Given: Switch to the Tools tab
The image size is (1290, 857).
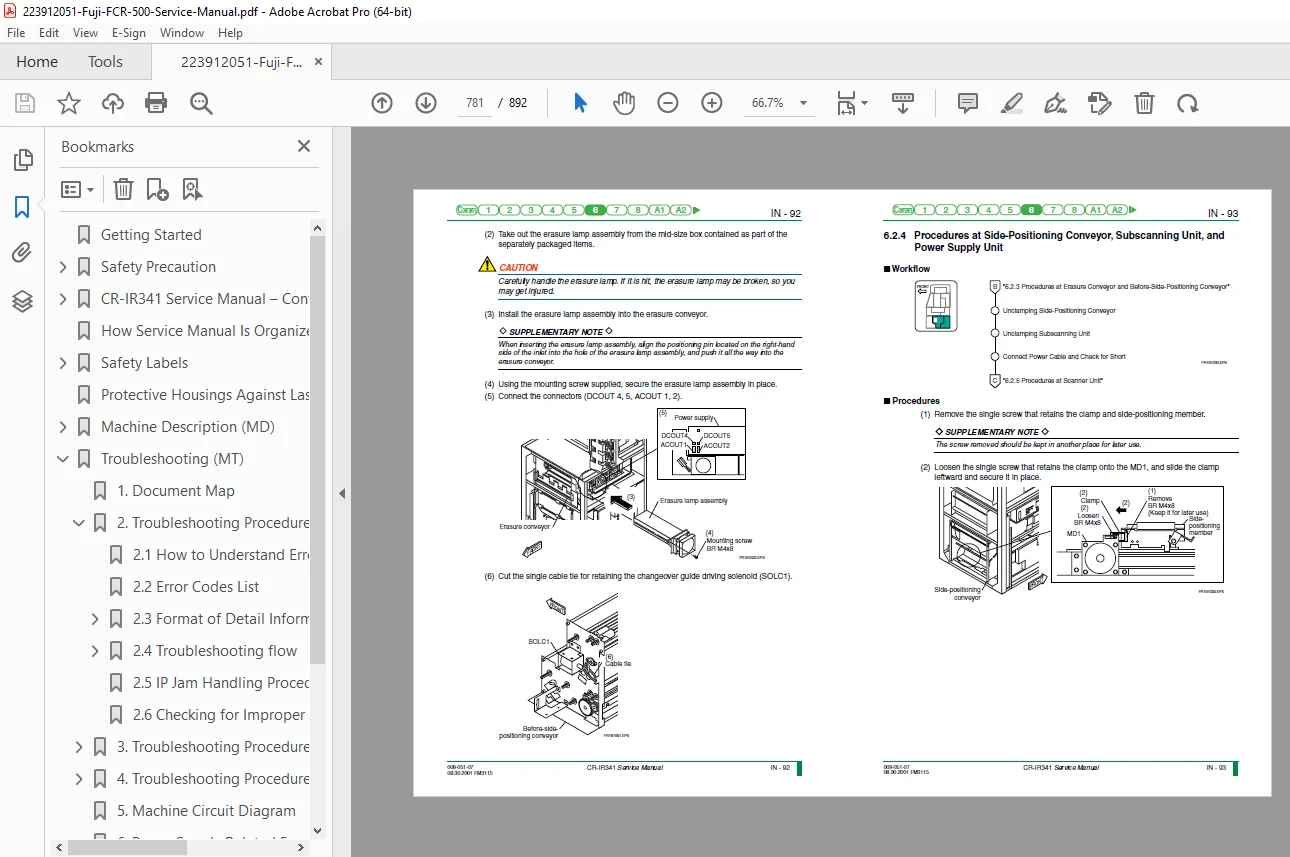Looking at the screenshot, I should point(105,62).
